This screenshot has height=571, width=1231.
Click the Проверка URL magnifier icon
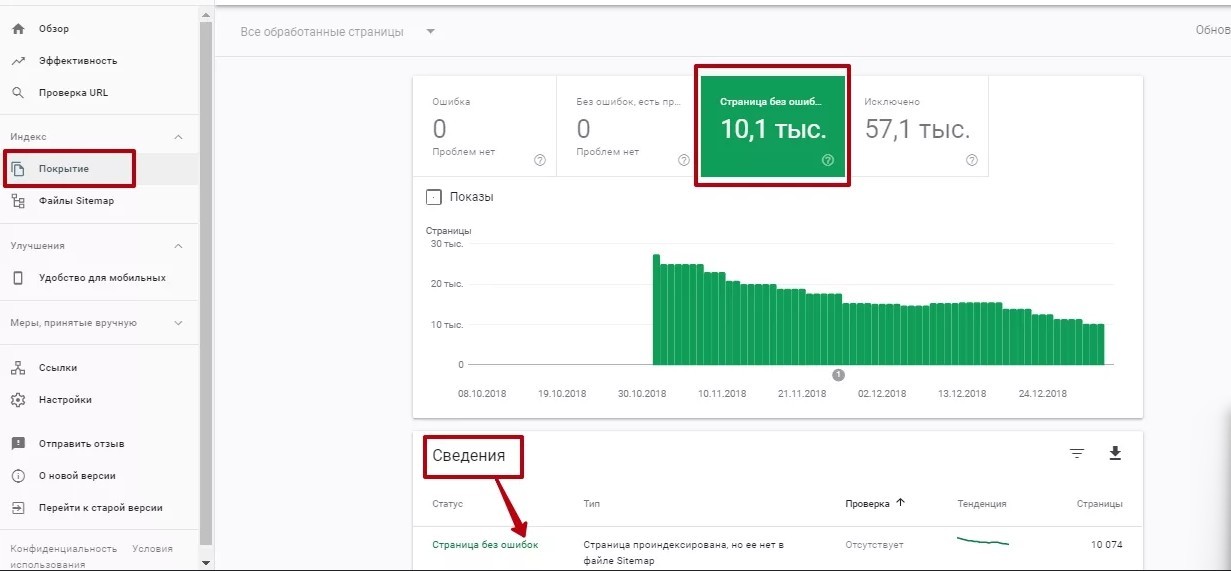coord(17,93)
